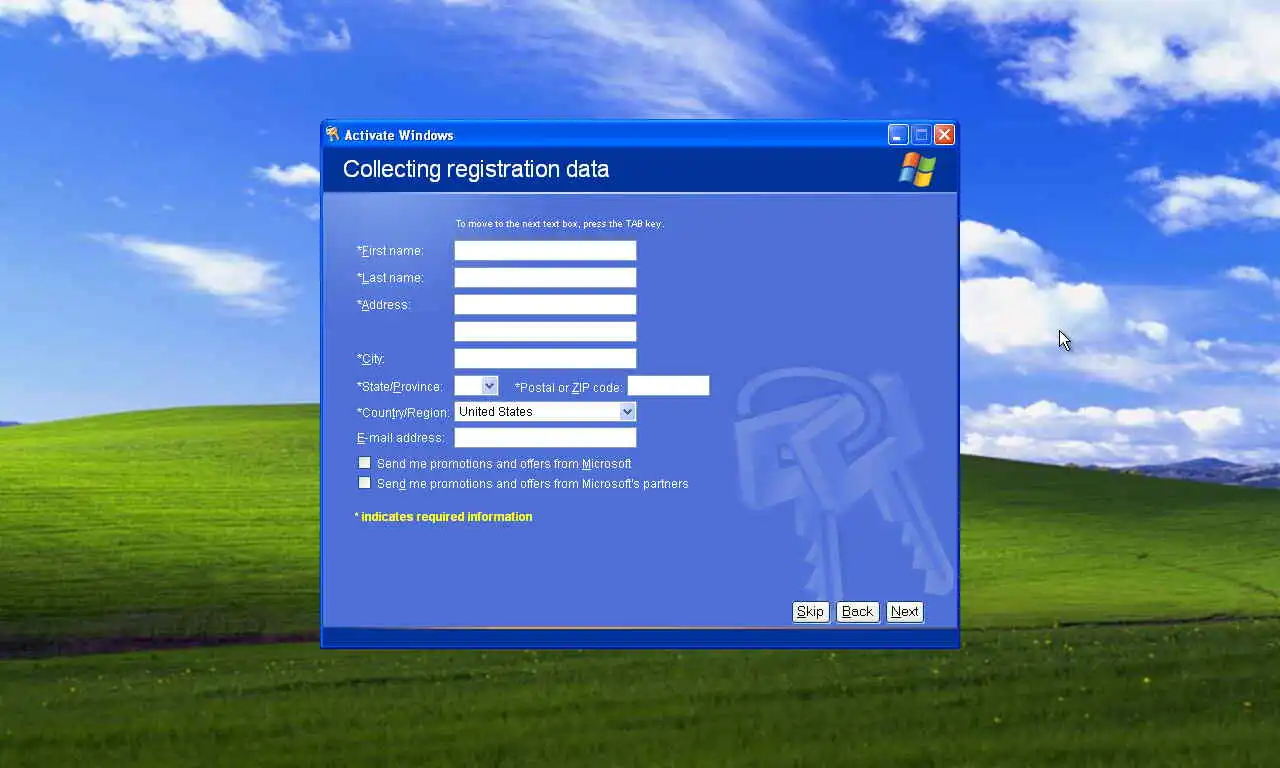Enable promotions and offers from Microsoft checkbox

[365, 463]
